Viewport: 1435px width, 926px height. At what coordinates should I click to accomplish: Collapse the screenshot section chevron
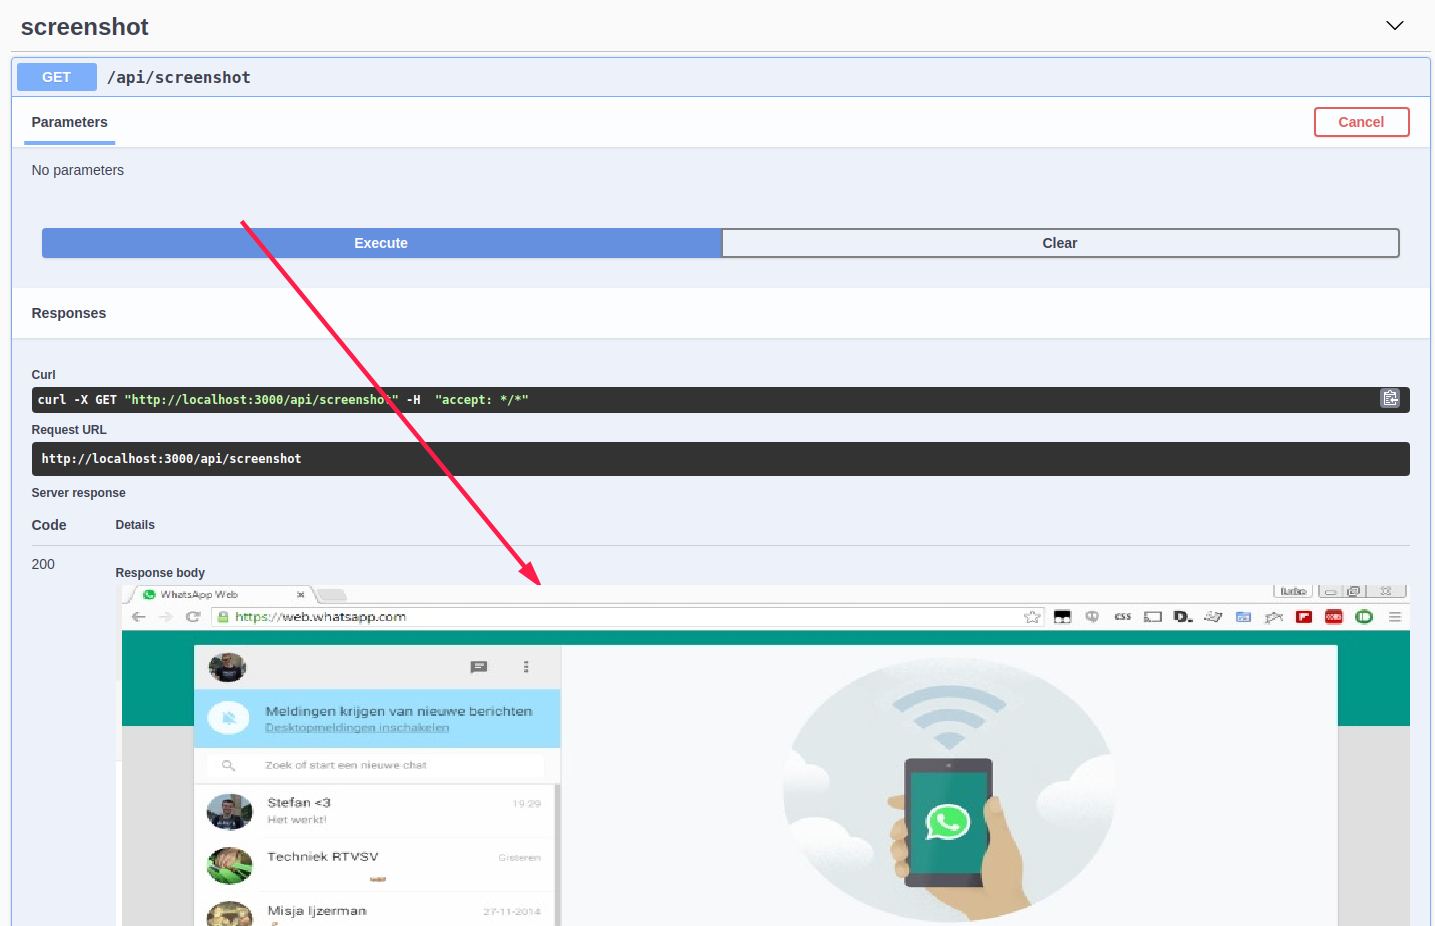pyautogui.click(x=1394, y=26)
